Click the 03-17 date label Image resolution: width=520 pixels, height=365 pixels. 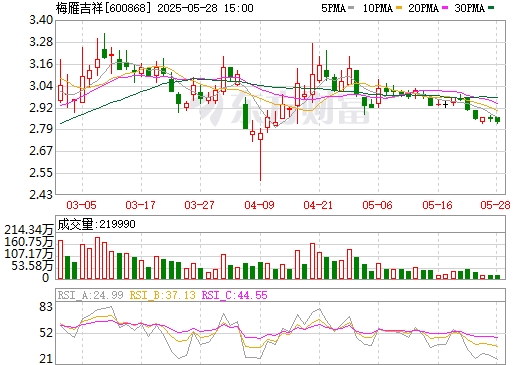(140, 205)
